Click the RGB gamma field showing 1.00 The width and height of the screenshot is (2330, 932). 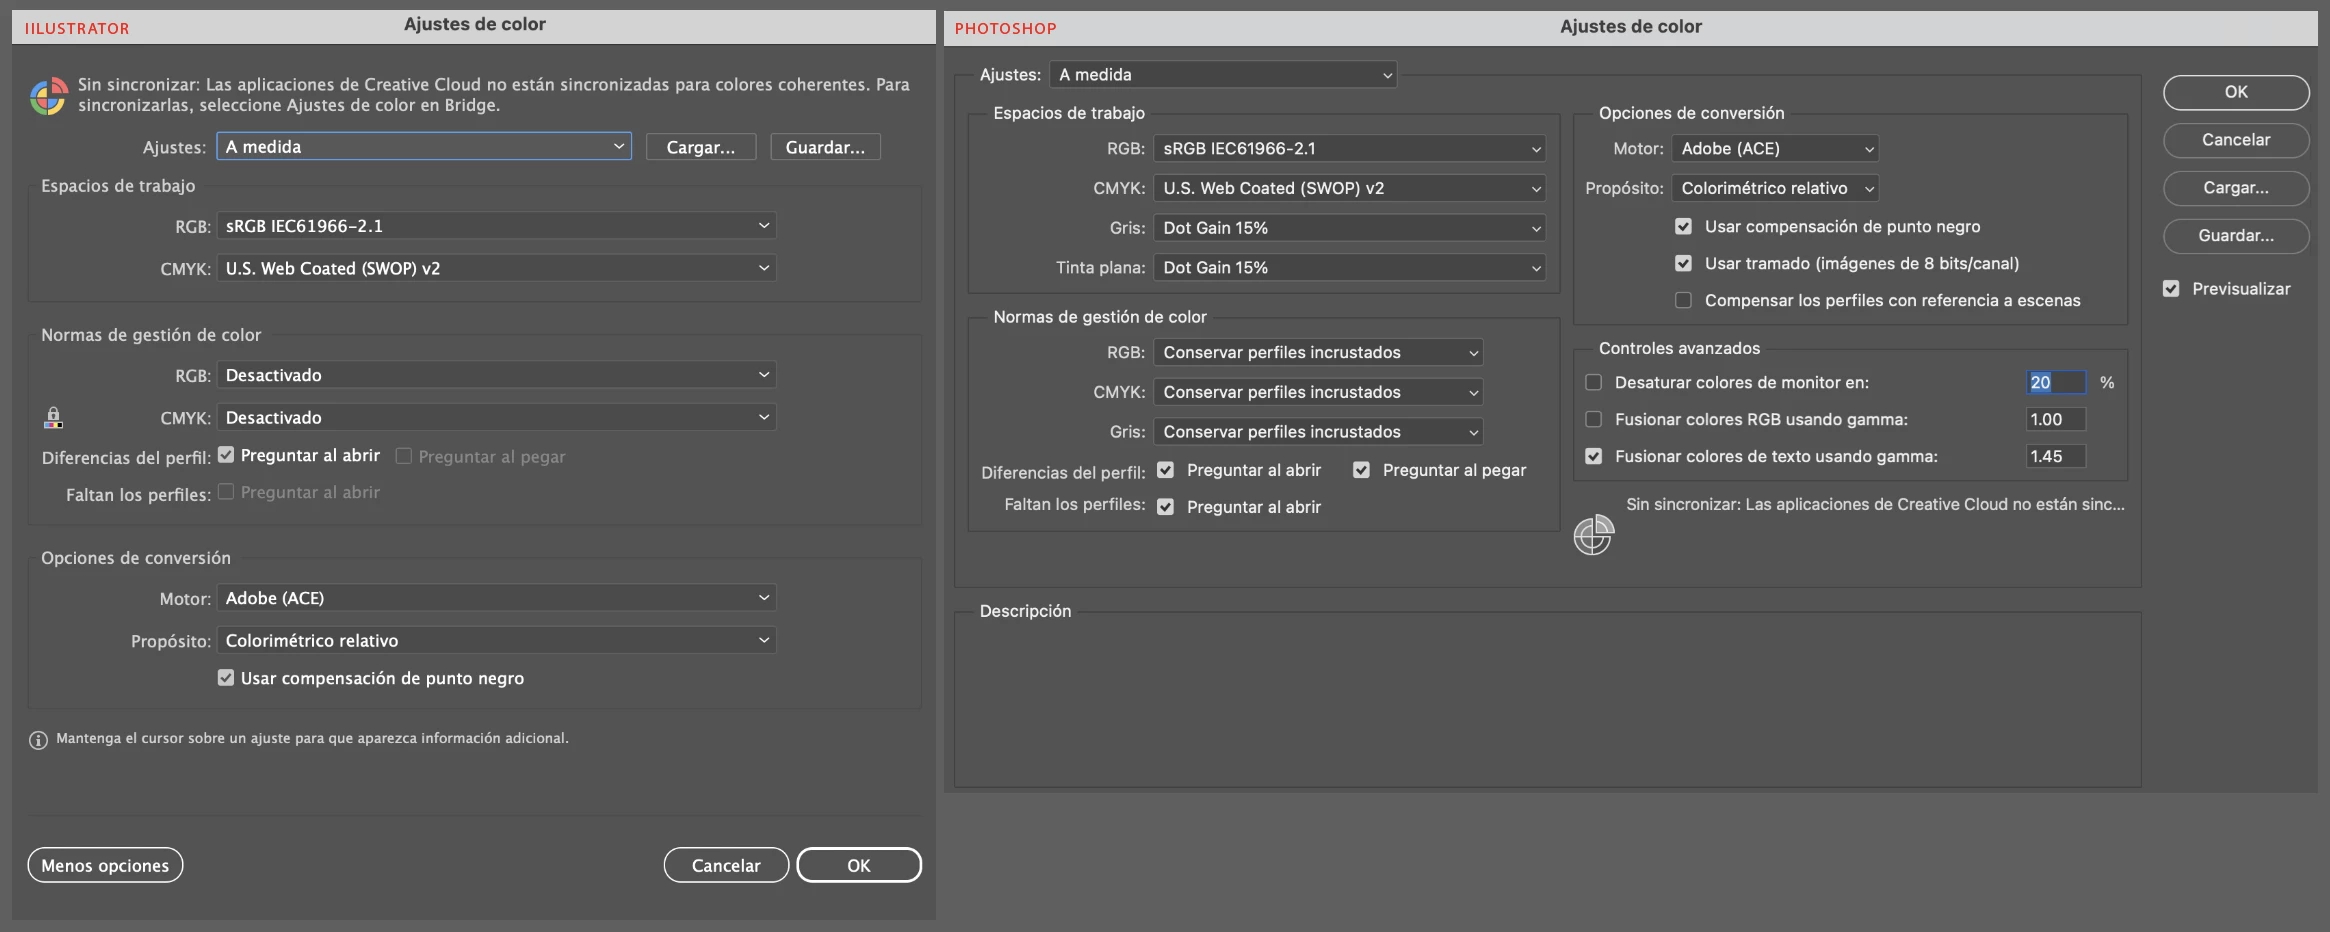2056,420
